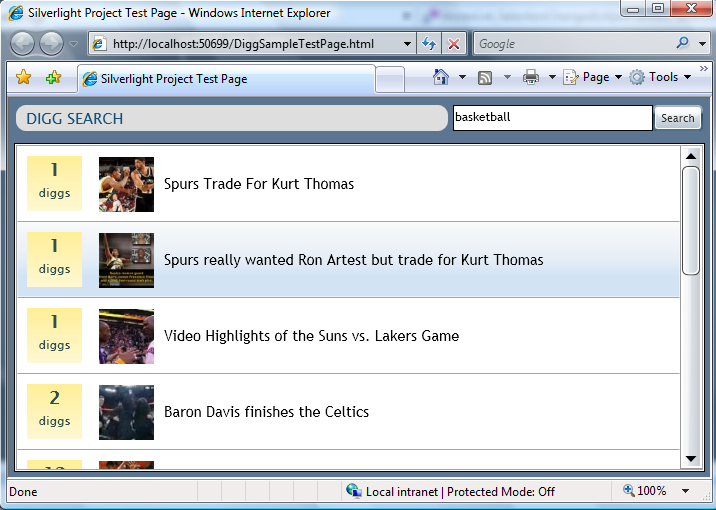Screen dimensions: 716x510
Task: Click the results list scrollbar thumb
Action: [x=691, y=221]
